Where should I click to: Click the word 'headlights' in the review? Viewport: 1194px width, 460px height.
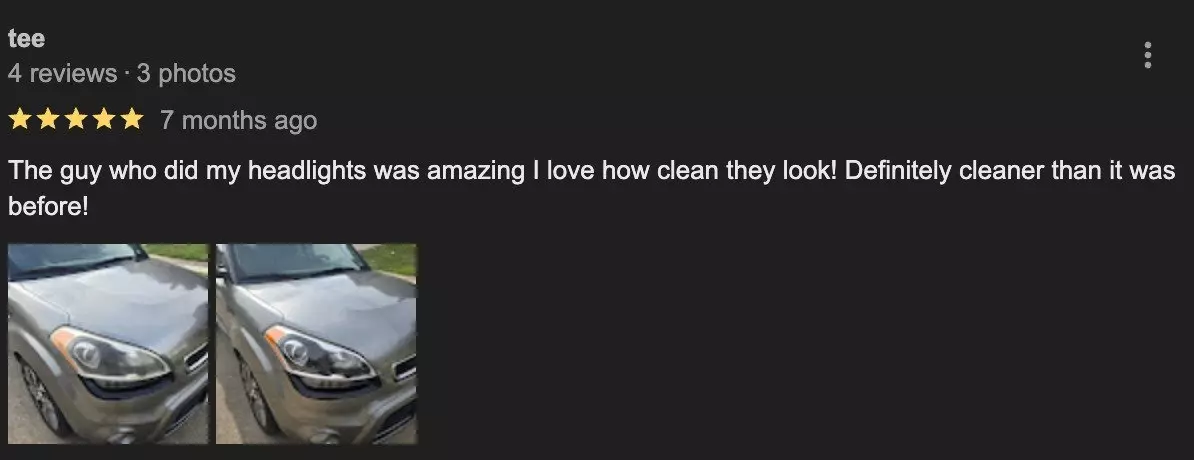coord(308,171)
